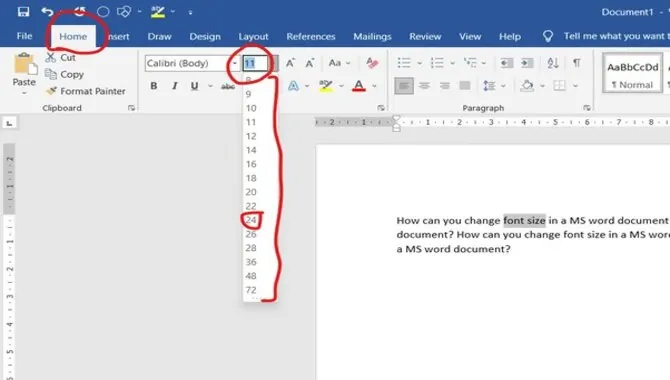Image resolution: width=670 pixels, height=380 pixels.
Task: Switch to the References tab
Action: coord(311,36)
